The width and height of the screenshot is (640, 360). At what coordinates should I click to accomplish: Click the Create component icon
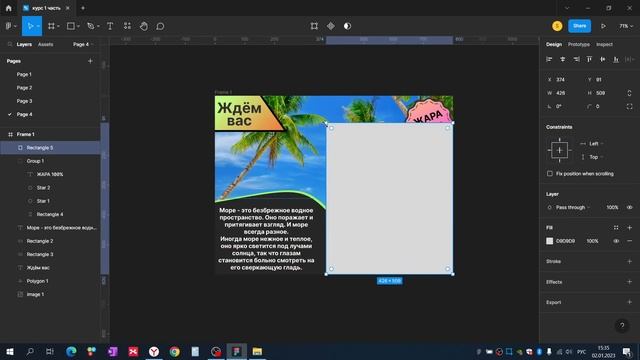point(331,26)
